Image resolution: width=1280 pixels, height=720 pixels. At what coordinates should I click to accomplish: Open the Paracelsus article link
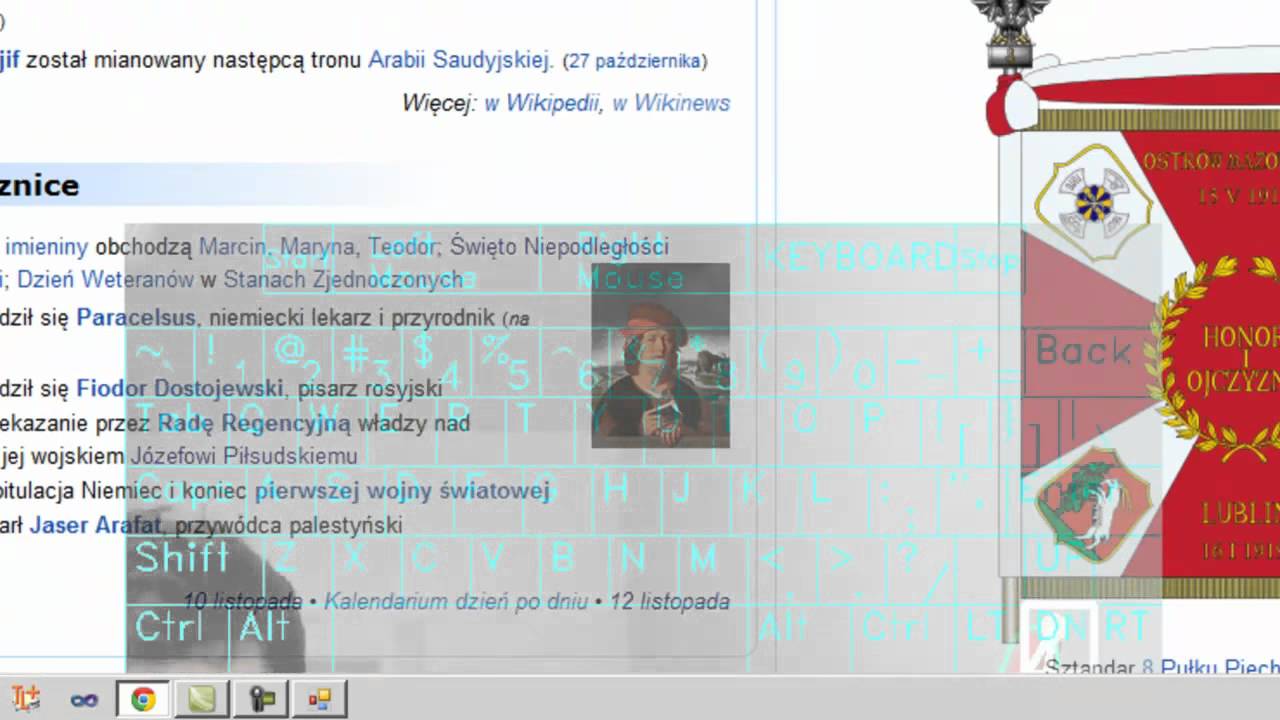(136, 318)
